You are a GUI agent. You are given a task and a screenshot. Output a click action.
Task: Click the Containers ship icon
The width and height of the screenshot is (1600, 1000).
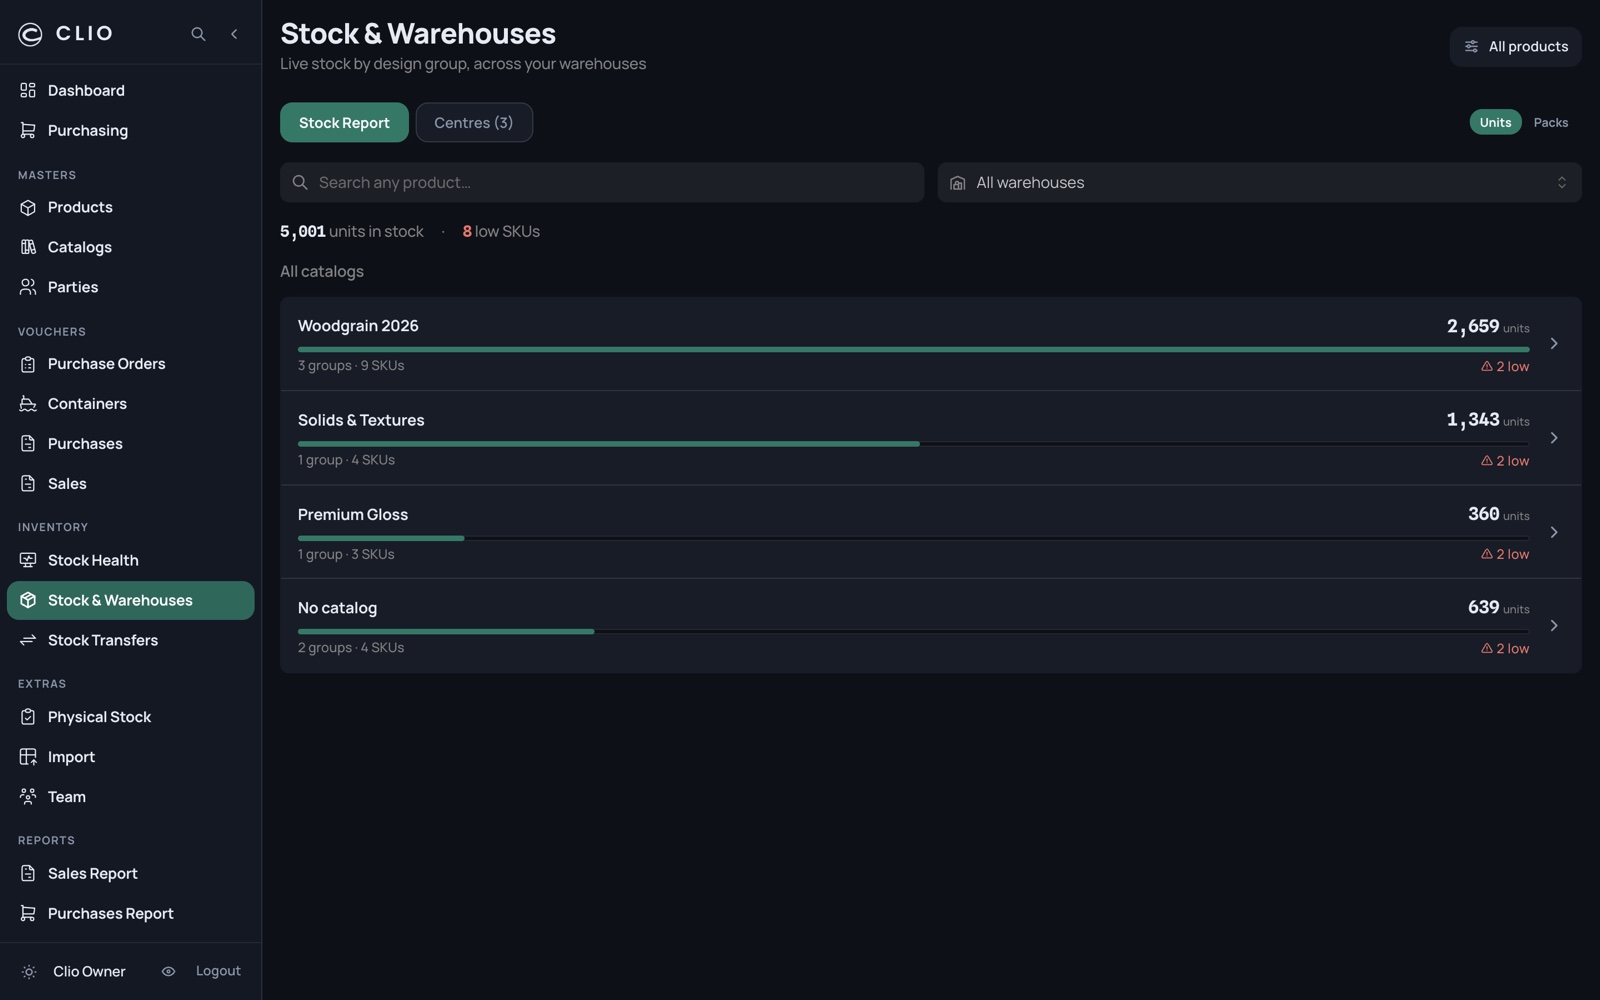[x=28, y=404]
